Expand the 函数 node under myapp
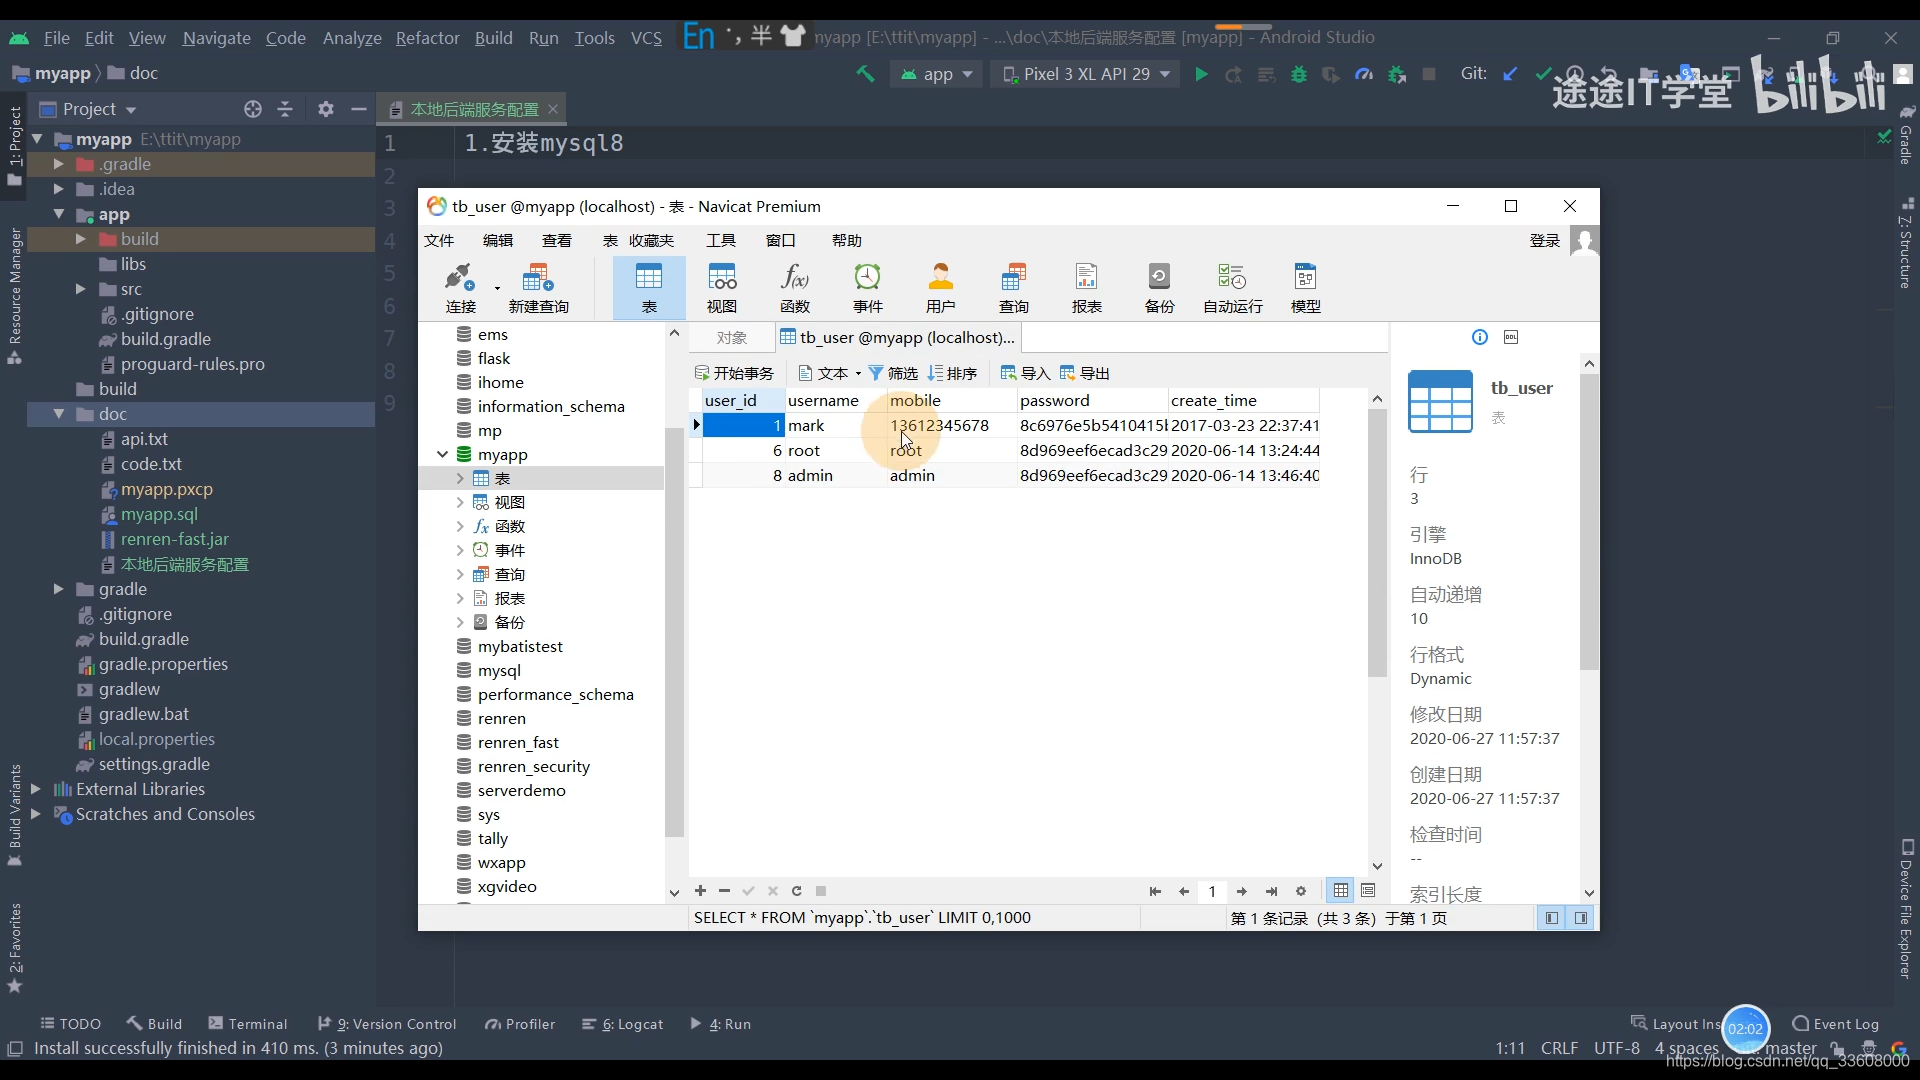 tap(460, 526)
